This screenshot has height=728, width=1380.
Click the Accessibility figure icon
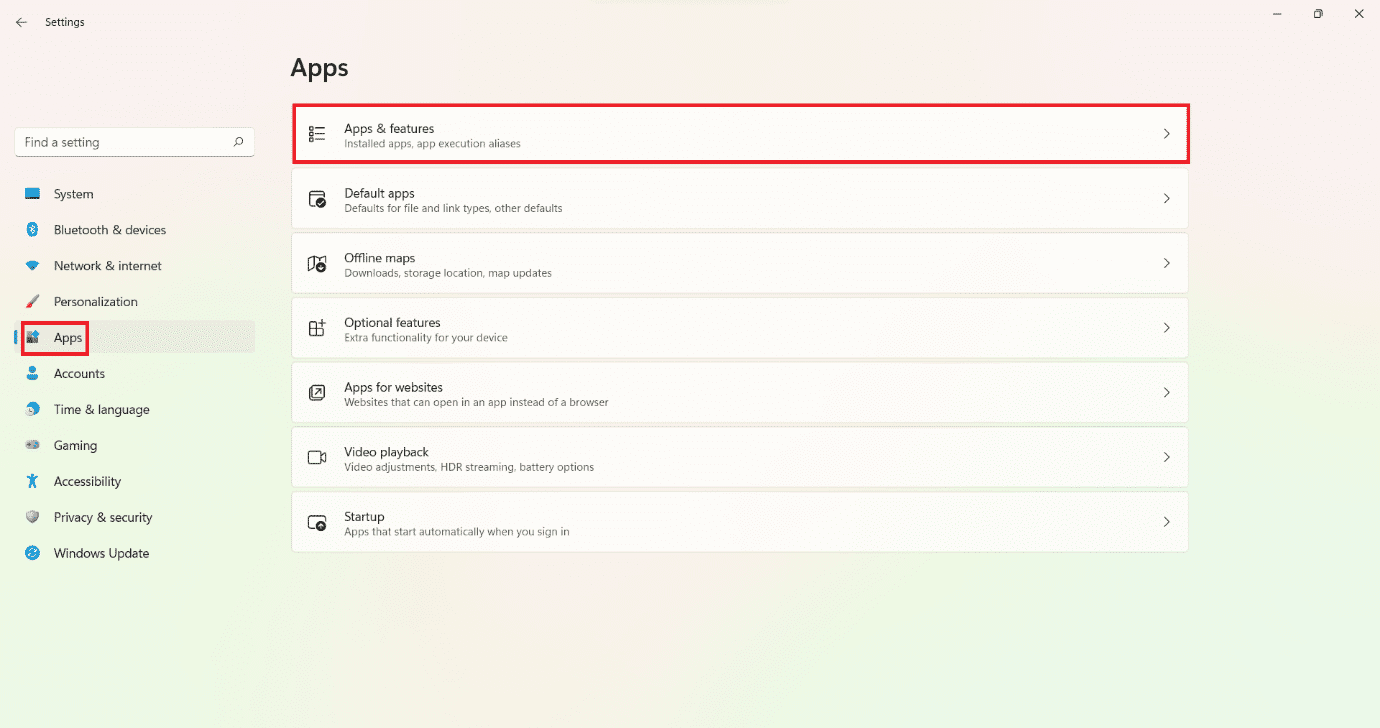pos(33,482)
